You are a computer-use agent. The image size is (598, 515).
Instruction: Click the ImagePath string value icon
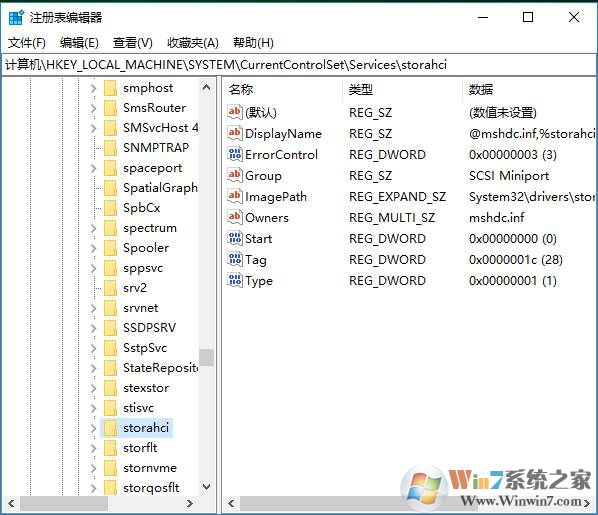(235, 196)
